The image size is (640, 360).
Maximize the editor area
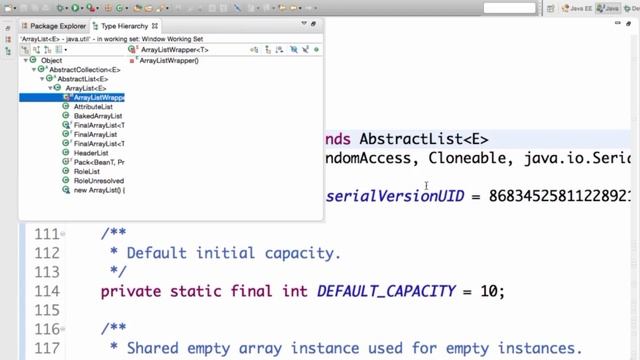[x=629, y=24]
